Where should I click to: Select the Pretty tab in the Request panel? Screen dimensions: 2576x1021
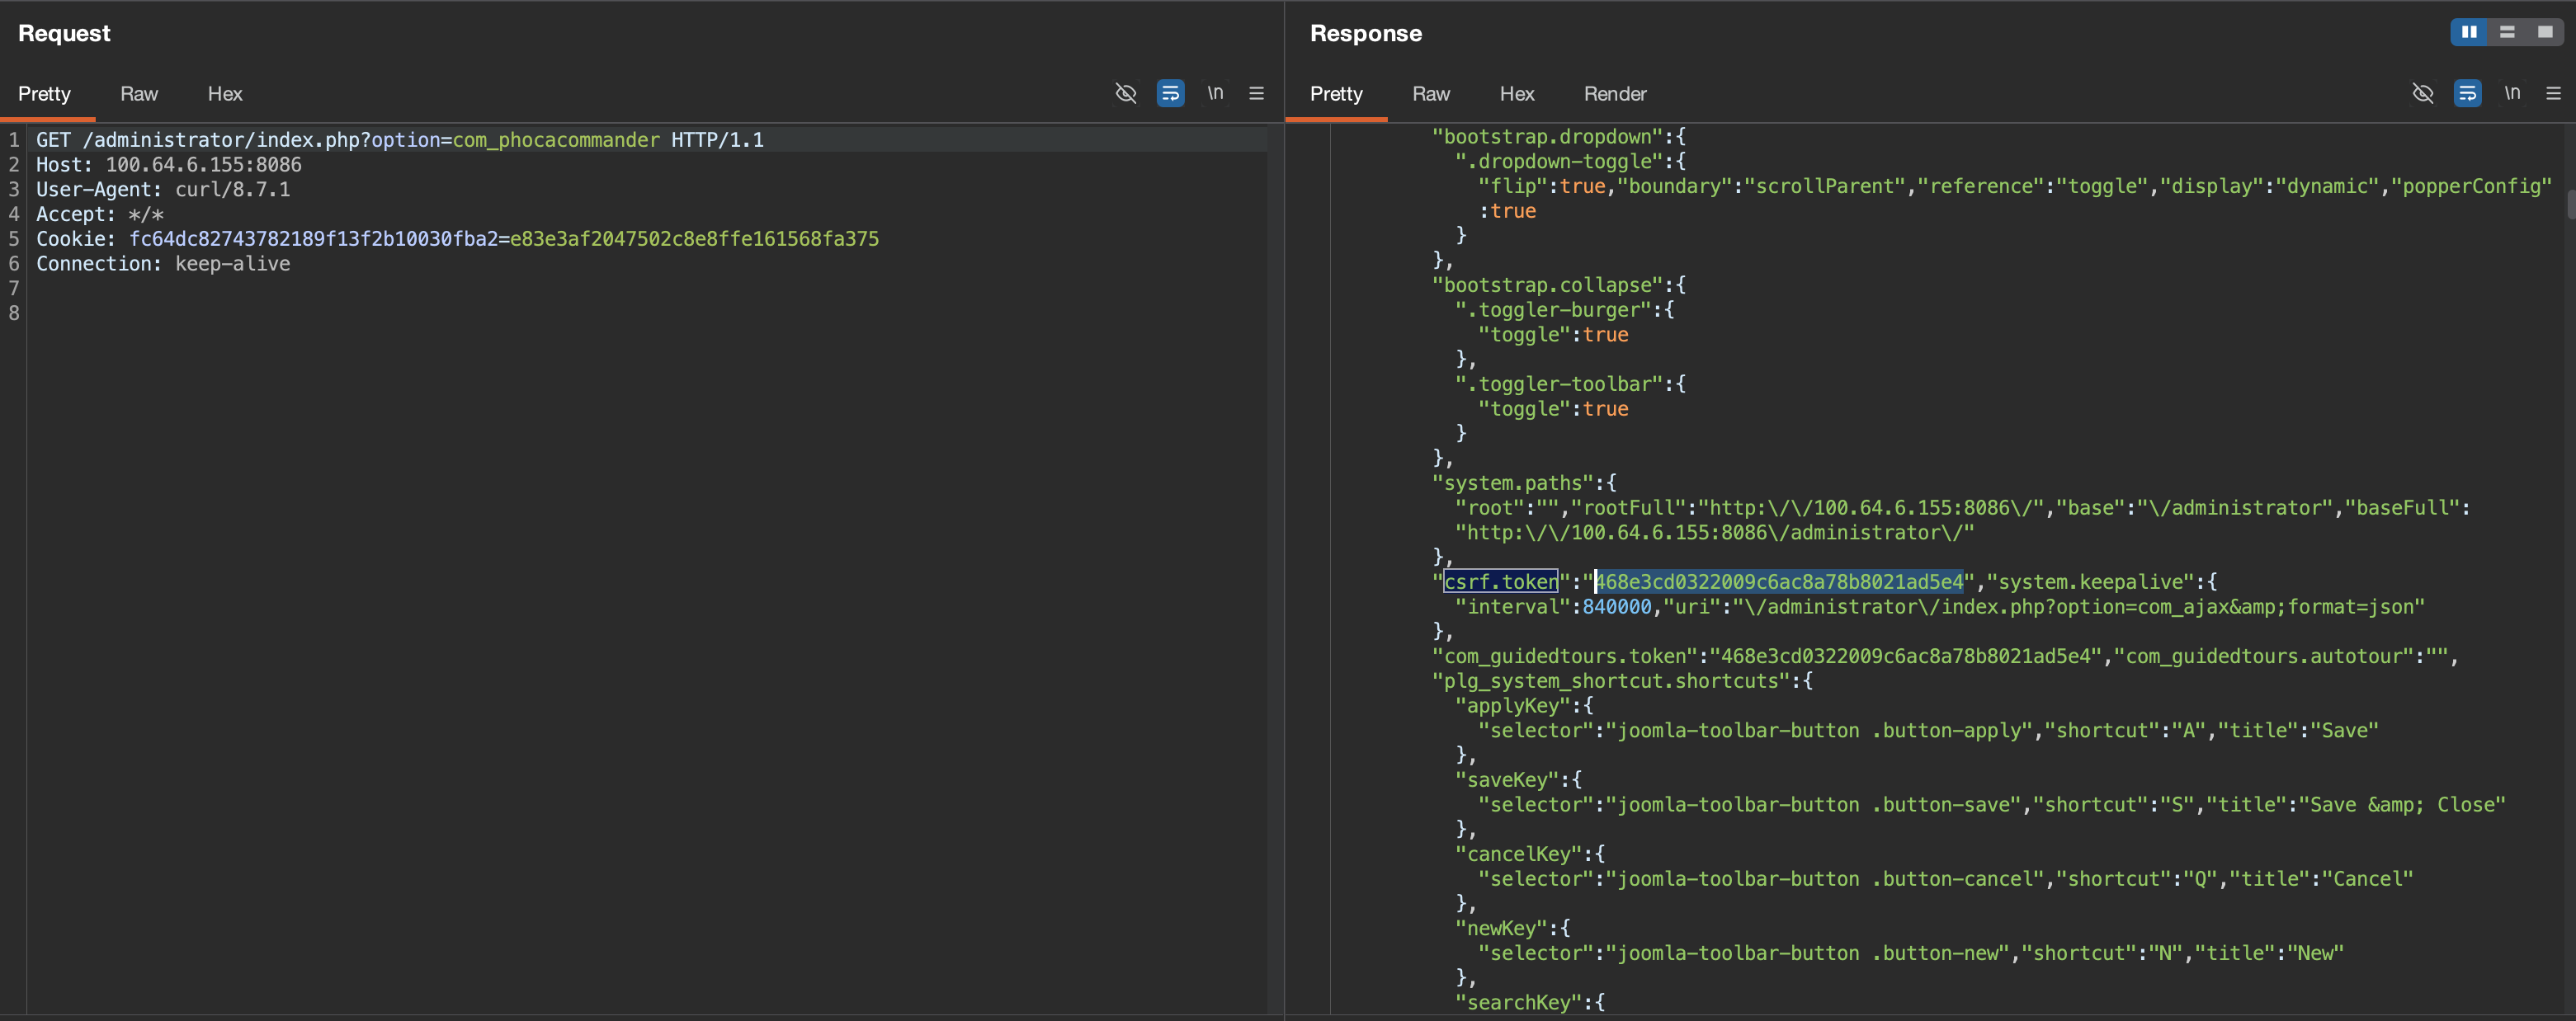[x=45, y=94]
